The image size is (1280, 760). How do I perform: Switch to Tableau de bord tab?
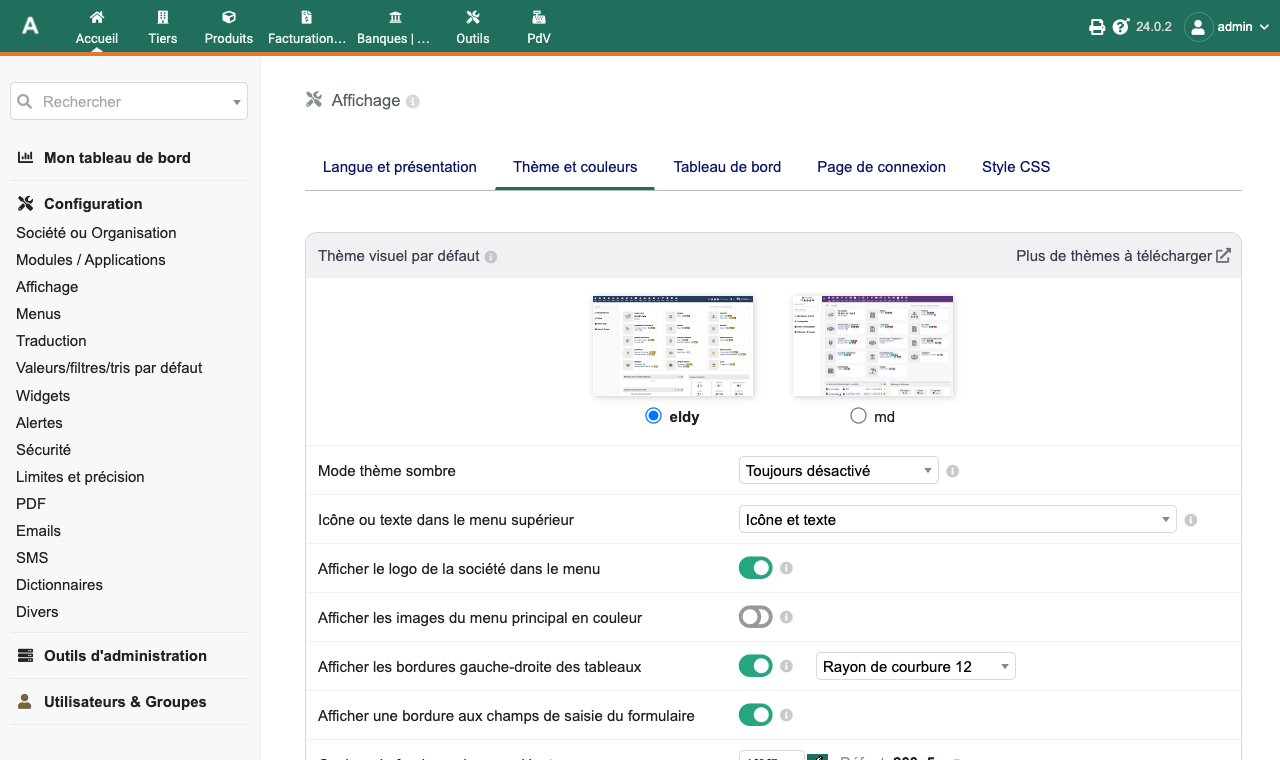tap(727, 167)
